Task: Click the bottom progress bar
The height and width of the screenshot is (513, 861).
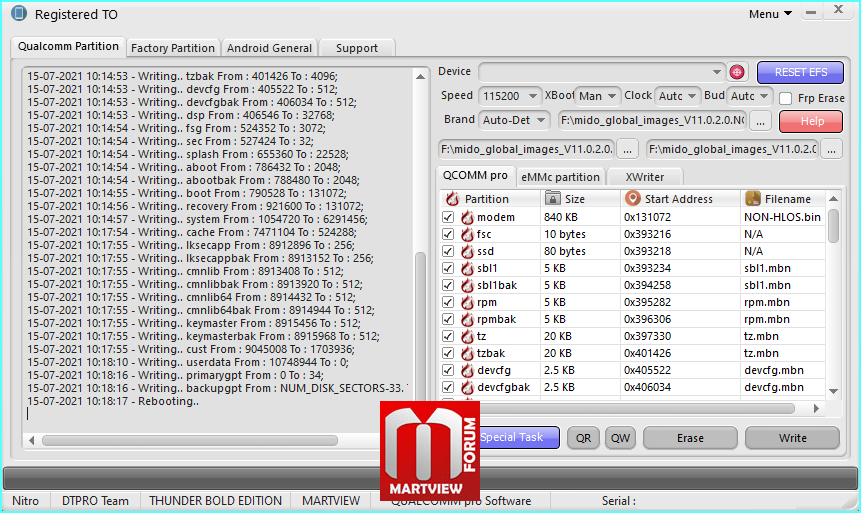Action: [x=430, y=478]
